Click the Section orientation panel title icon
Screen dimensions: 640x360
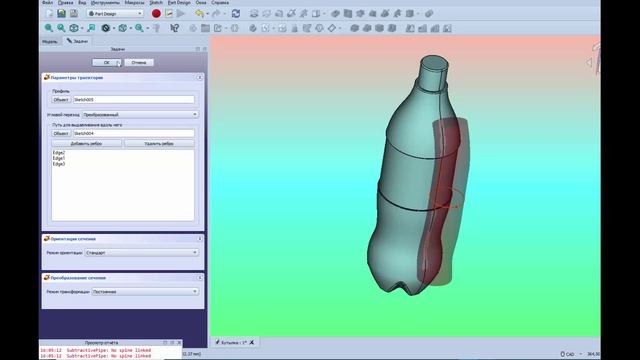click(47, 238)
